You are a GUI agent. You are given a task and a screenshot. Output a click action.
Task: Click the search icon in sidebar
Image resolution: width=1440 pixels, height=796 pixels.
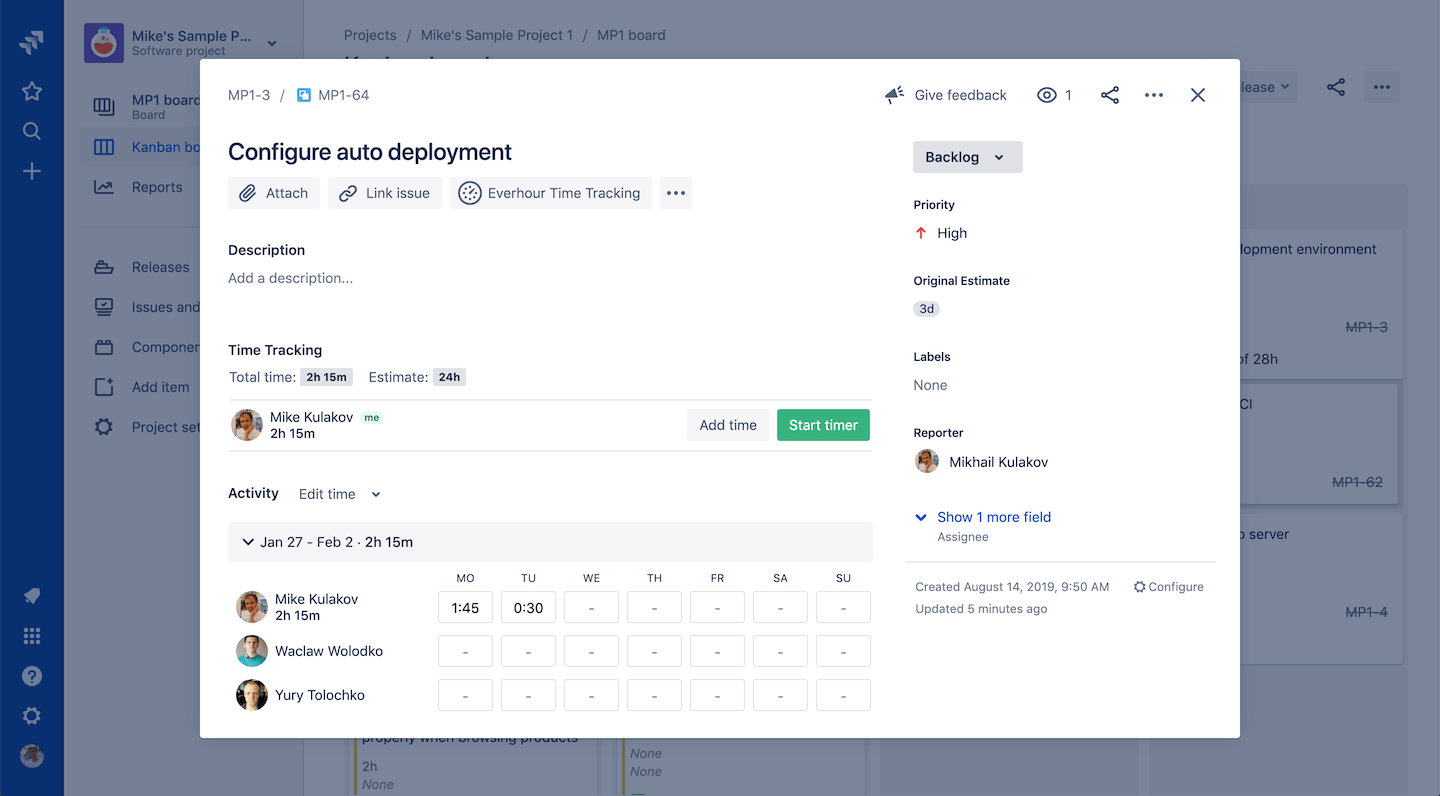click(32, 131)
